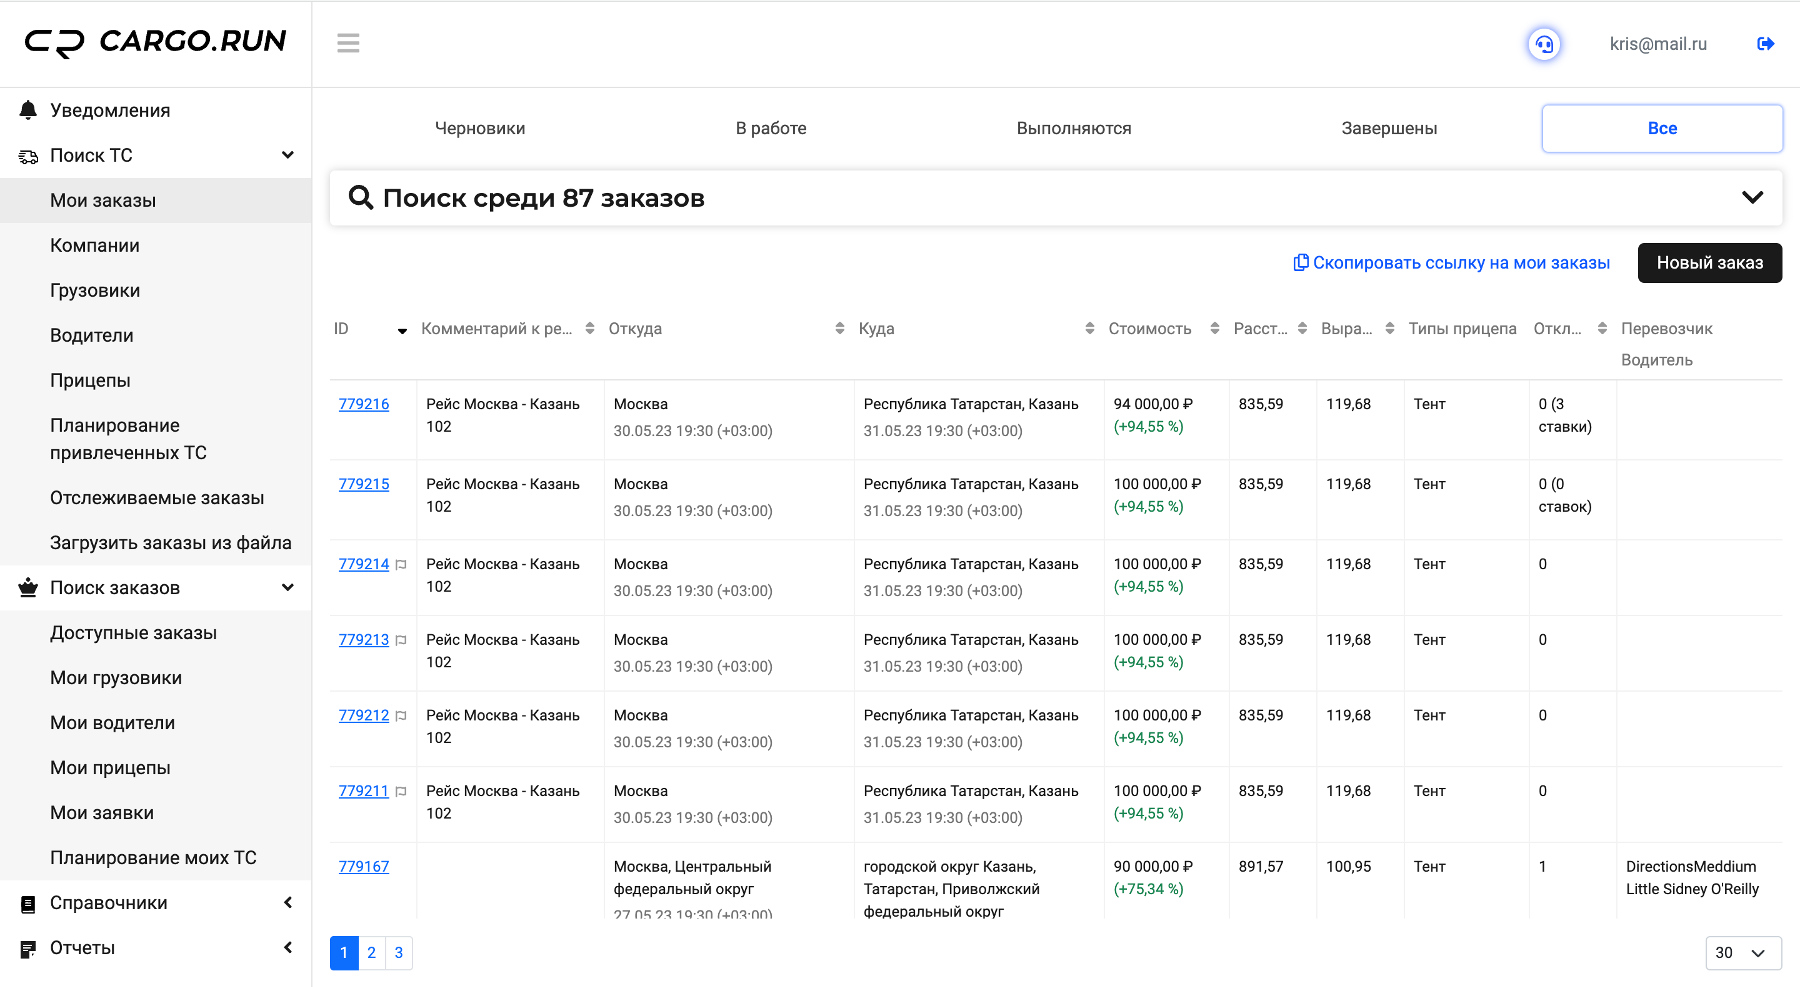Click flag icon next to order 779214
The width and height of the screenshot is (1802, 987).
pyautogui.click(x=401, y=565)
